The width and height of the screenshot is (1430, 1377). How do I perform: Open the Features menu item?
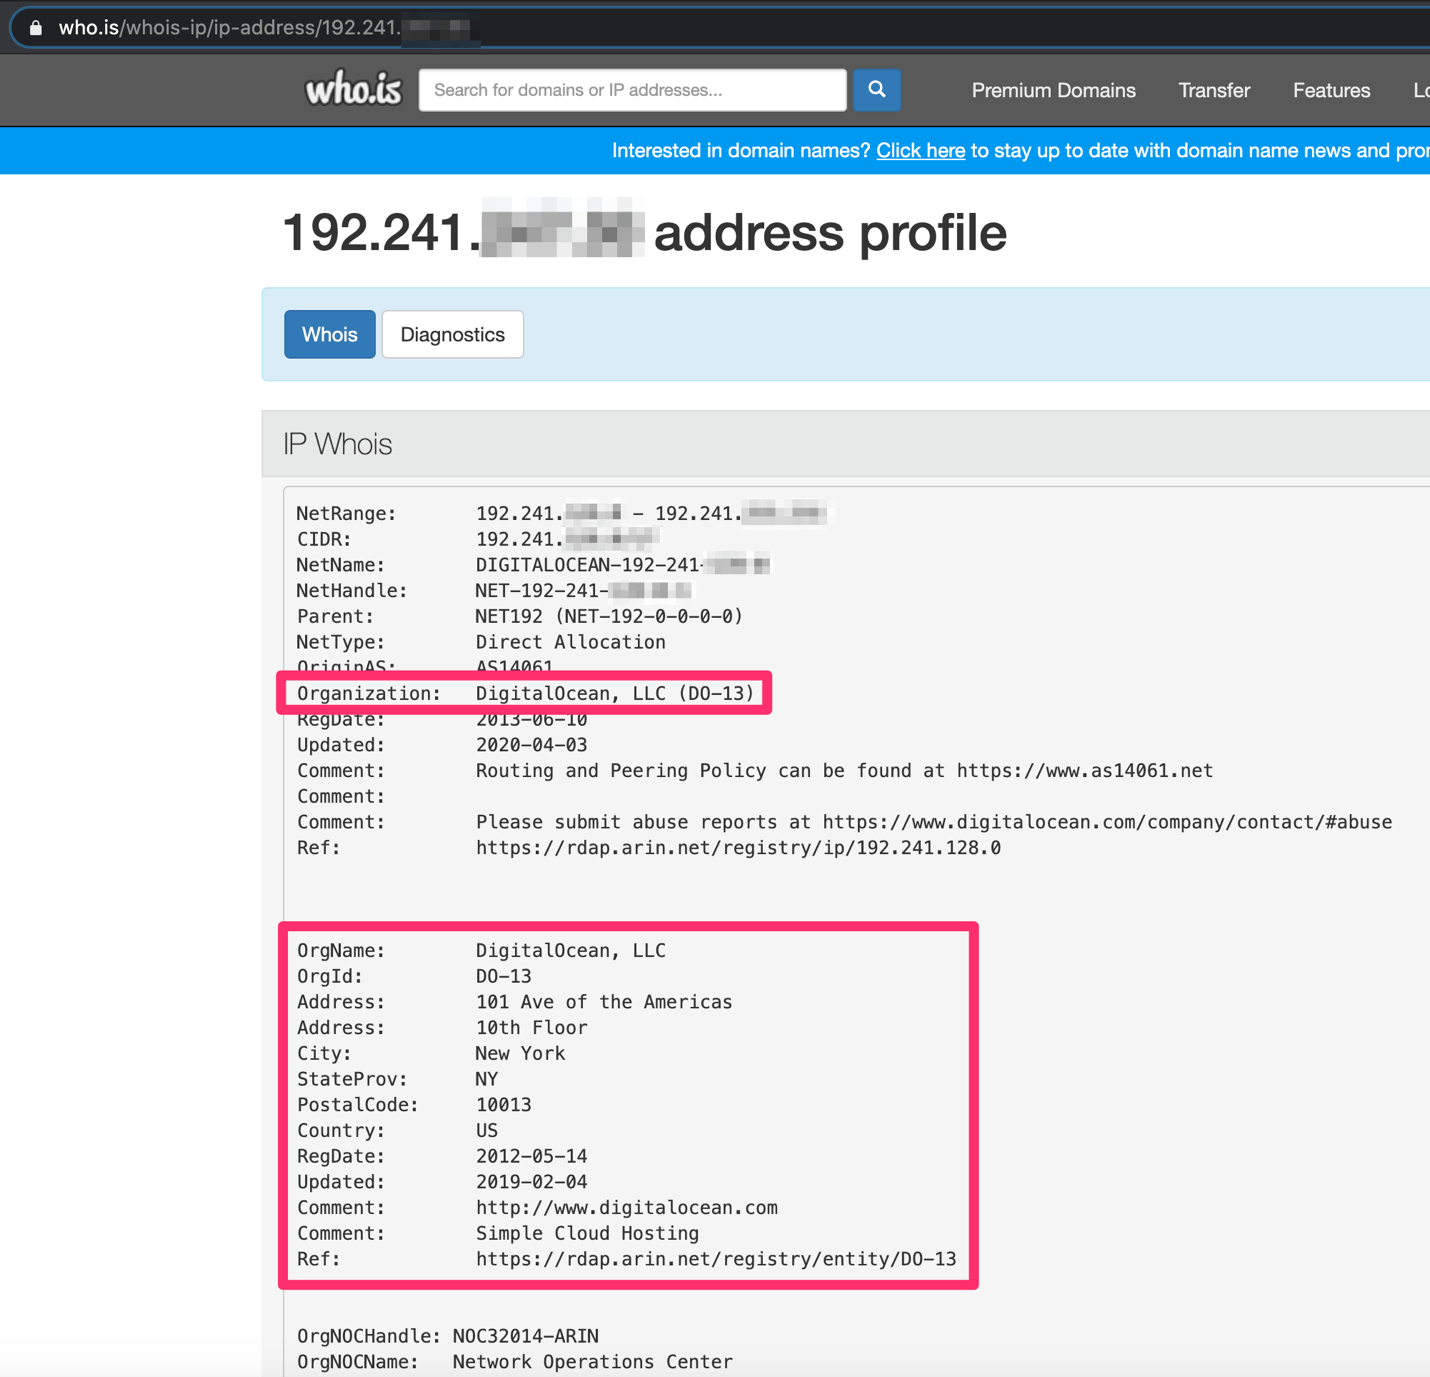click(1331, 90)
